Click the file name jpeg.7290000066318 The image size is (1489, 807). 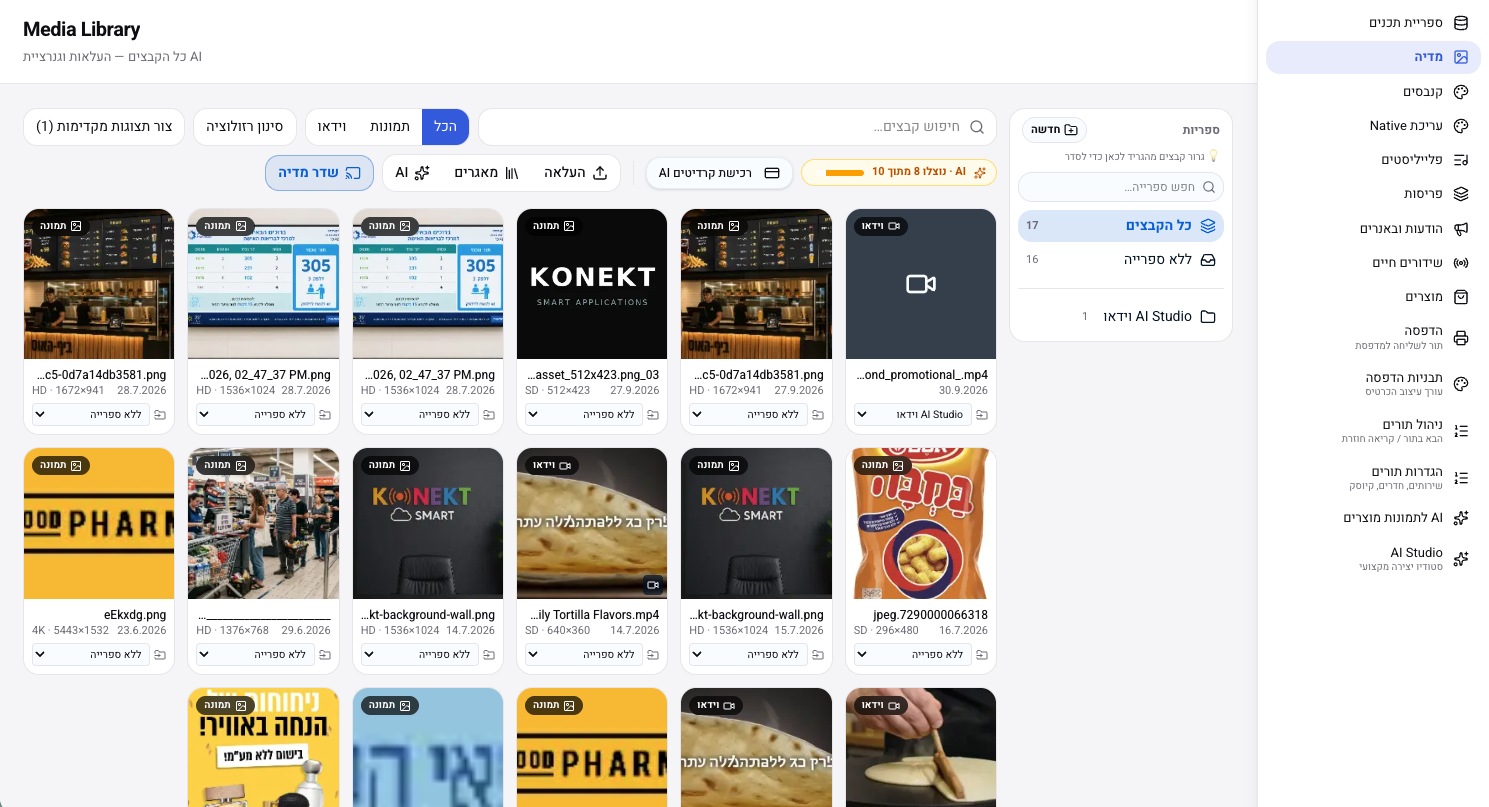[929, 615]
